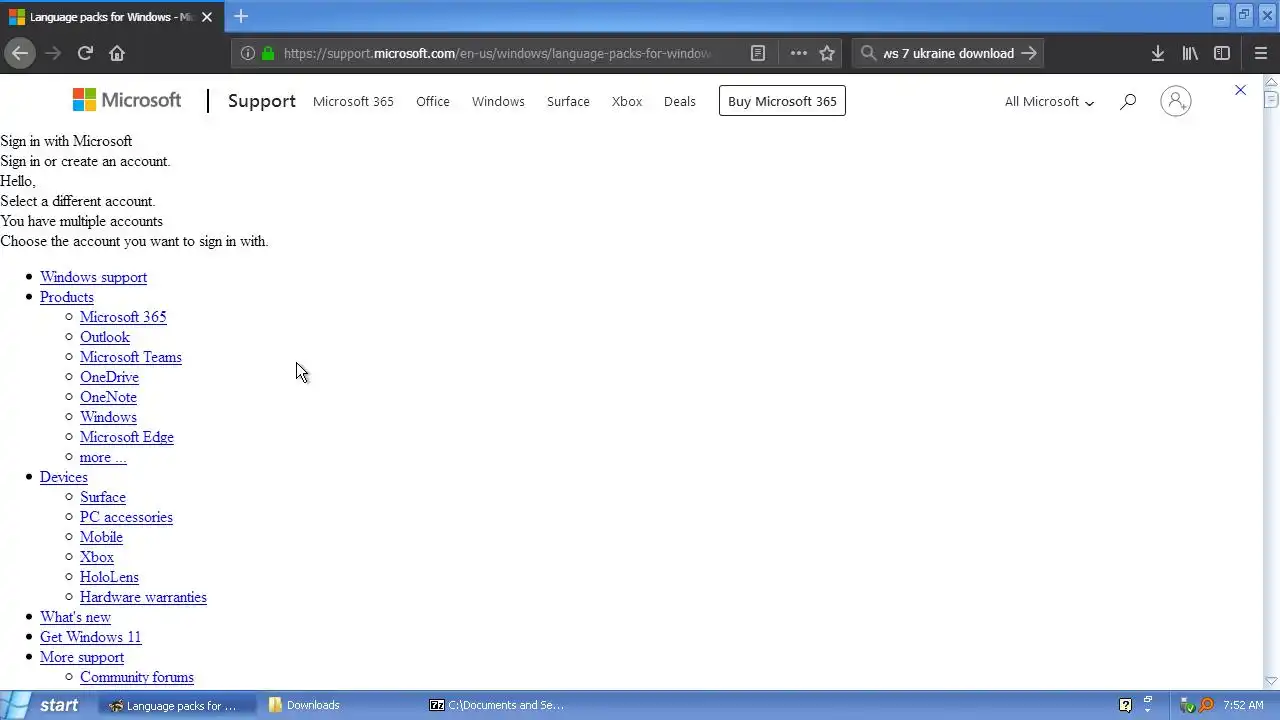Open the forward navigation arrow

click(53, 53)
